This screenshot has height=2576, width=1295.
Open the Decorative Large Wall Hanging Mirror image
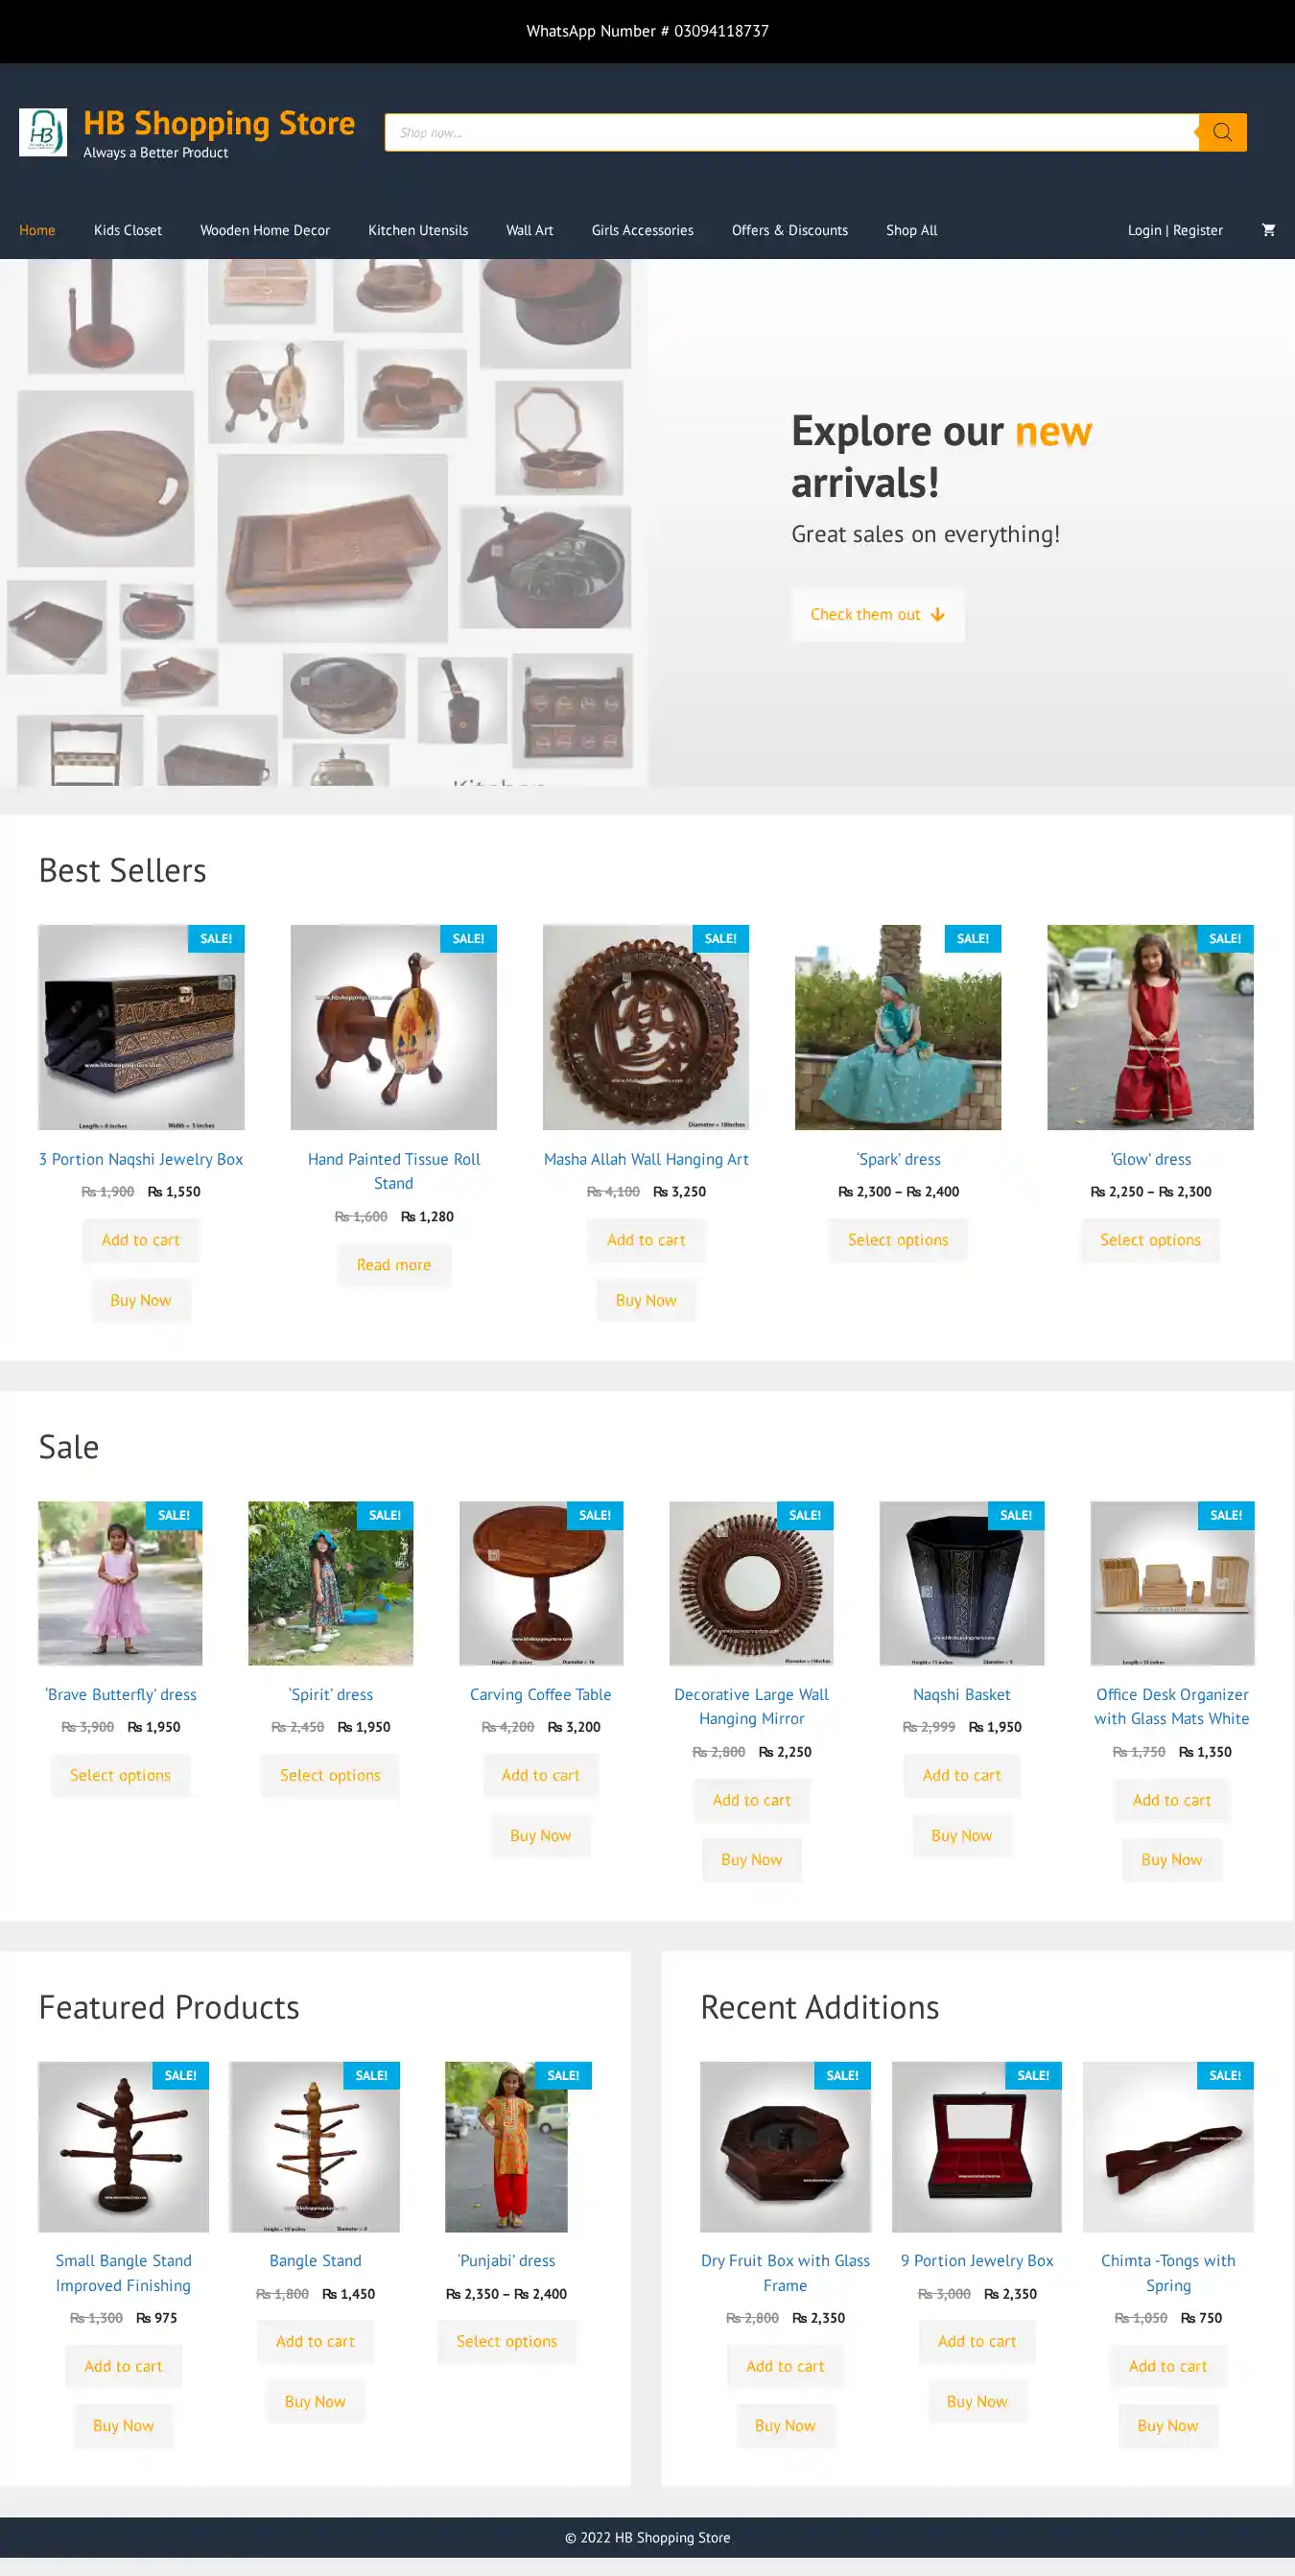(x=752, y=1583)
